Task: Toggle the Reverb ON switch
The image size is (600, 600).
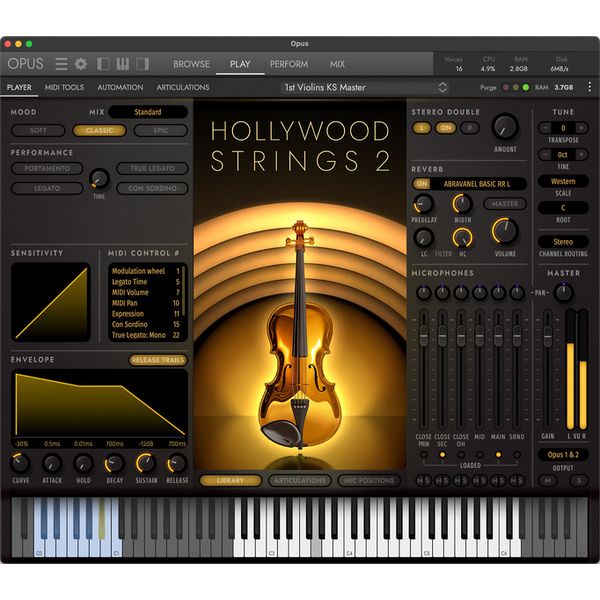Action: tap(422, 184)
